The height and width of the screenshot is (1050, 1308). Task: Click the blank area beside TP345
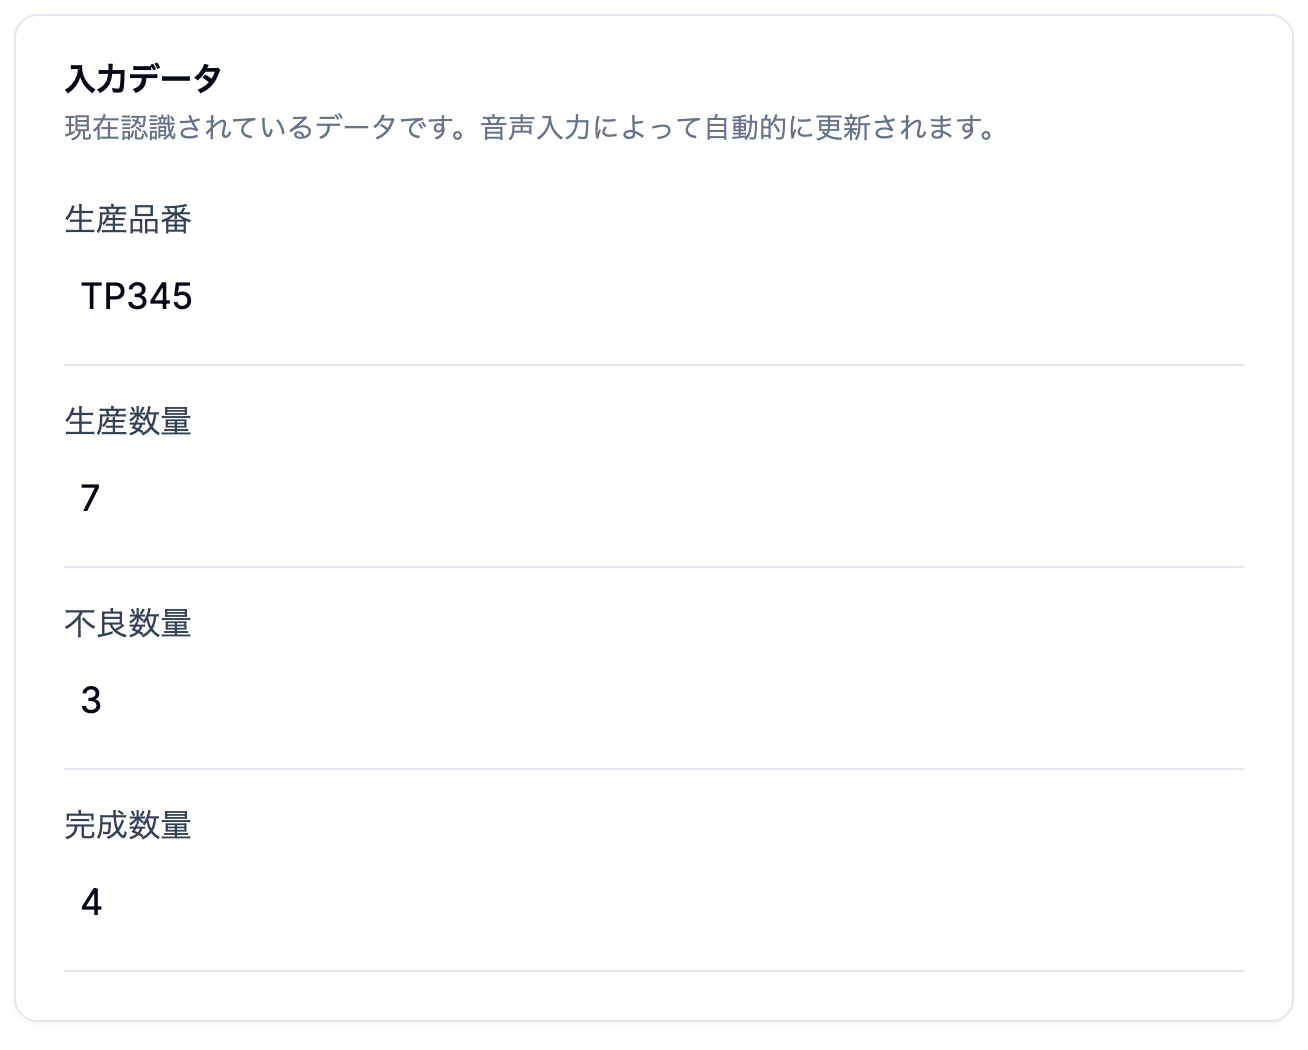pos(700,296)
